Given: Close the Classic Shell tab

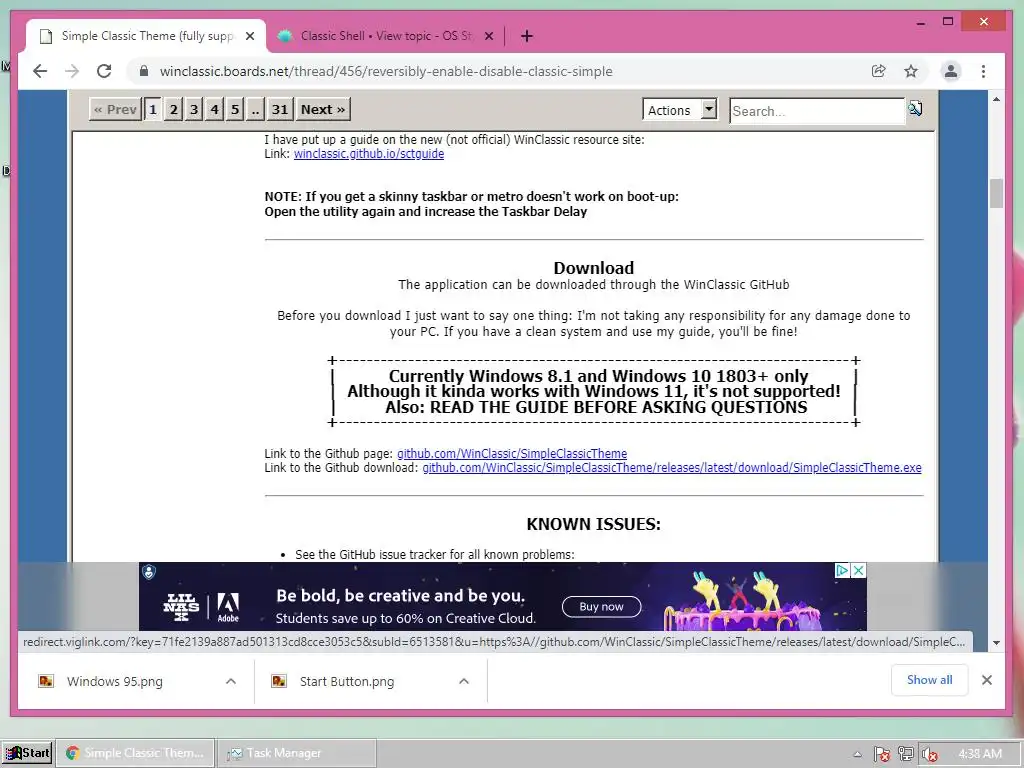Looking at the screenshot, I should (x=488, y=37).
